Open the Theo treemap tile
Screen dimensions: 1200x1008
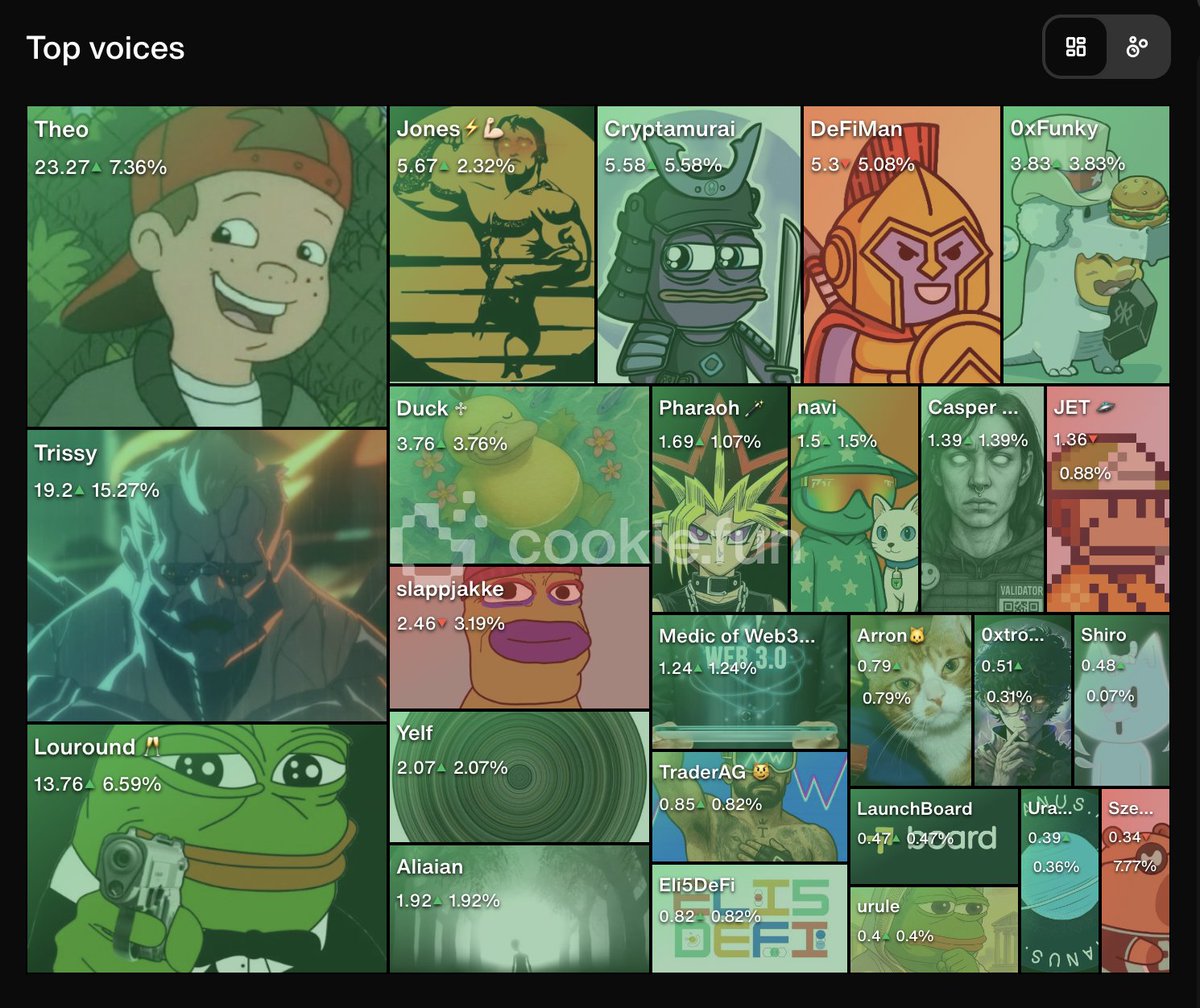pos(207,267)
